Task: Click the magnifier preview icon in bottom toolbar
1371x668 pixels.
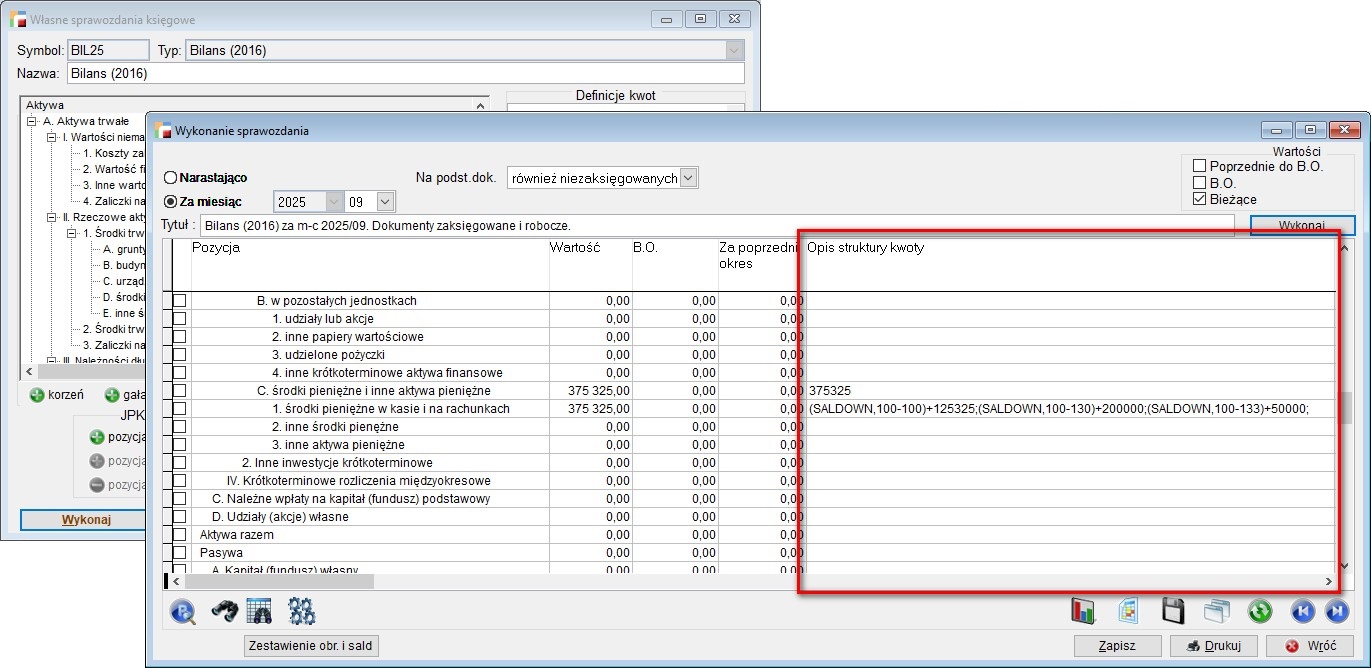Action: click(183, 611)
